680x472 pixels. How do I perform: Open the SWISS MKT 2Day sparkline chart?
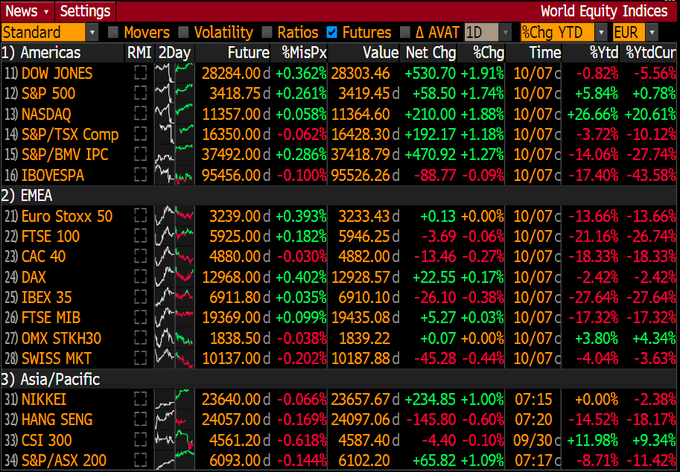174,358
